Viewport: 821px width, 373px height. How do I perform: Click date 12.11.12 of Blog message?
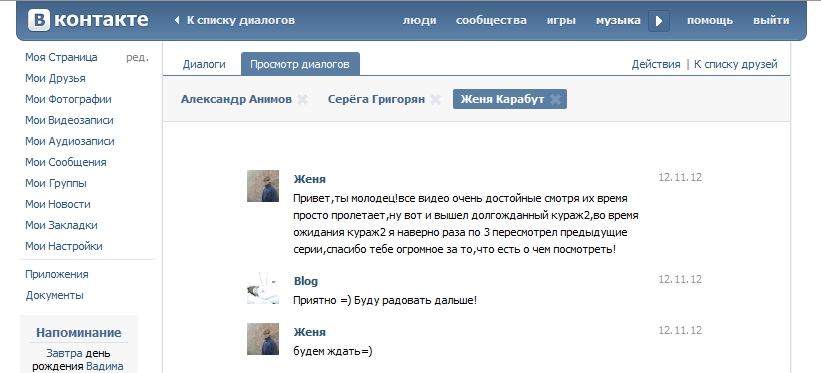point(680,279)
